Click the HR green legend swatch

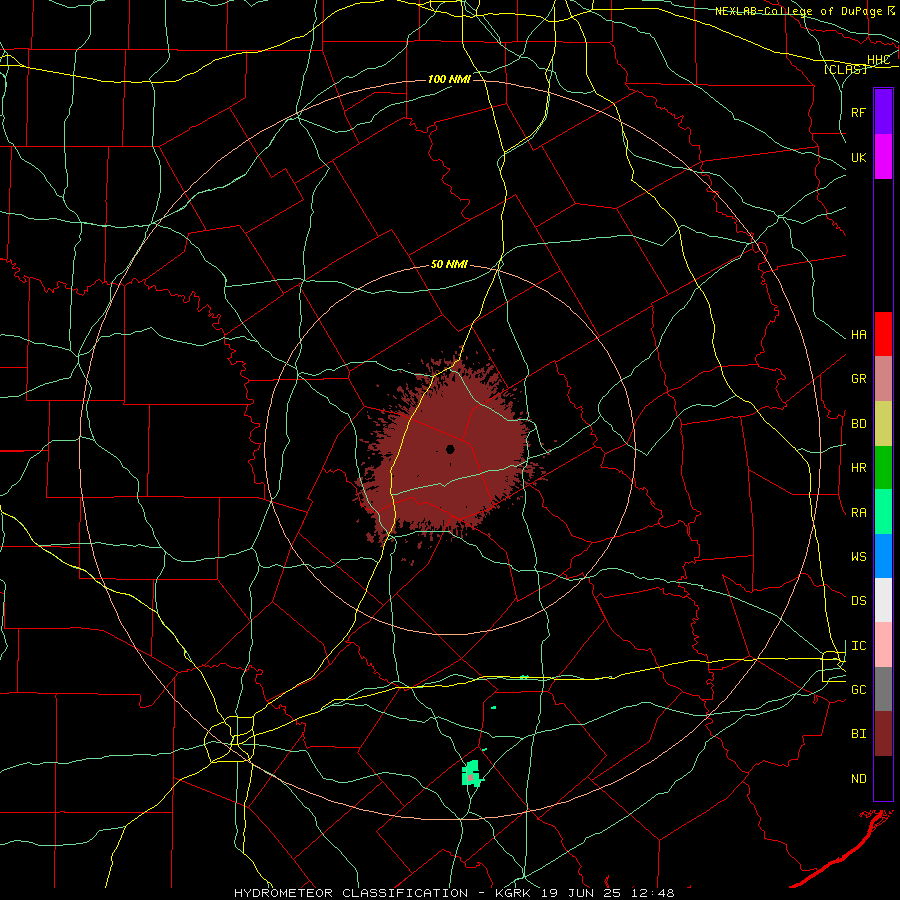(x=883, y=468)
